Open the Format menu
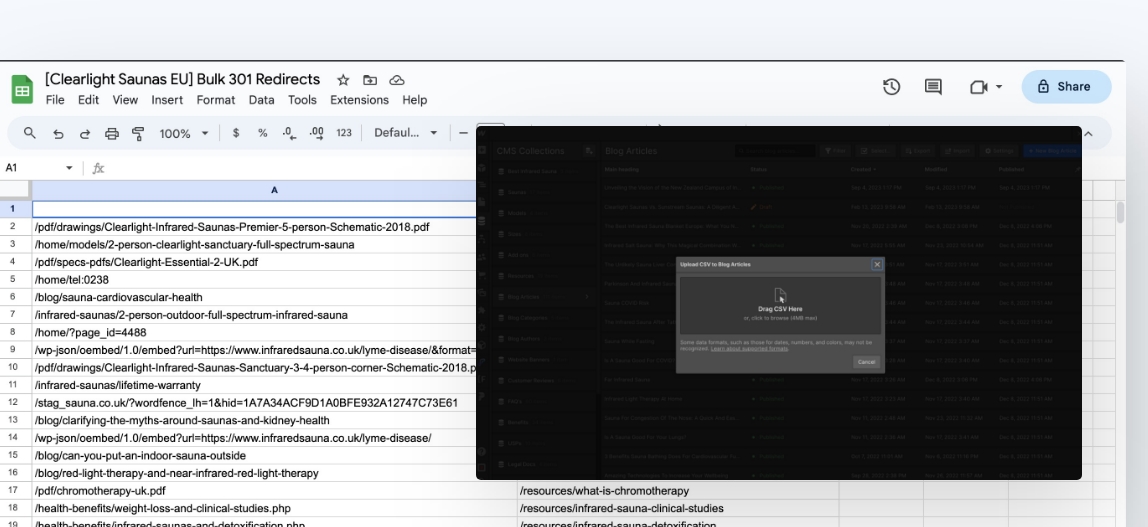This screenshot has height=527, width=1148. (215, 100)
